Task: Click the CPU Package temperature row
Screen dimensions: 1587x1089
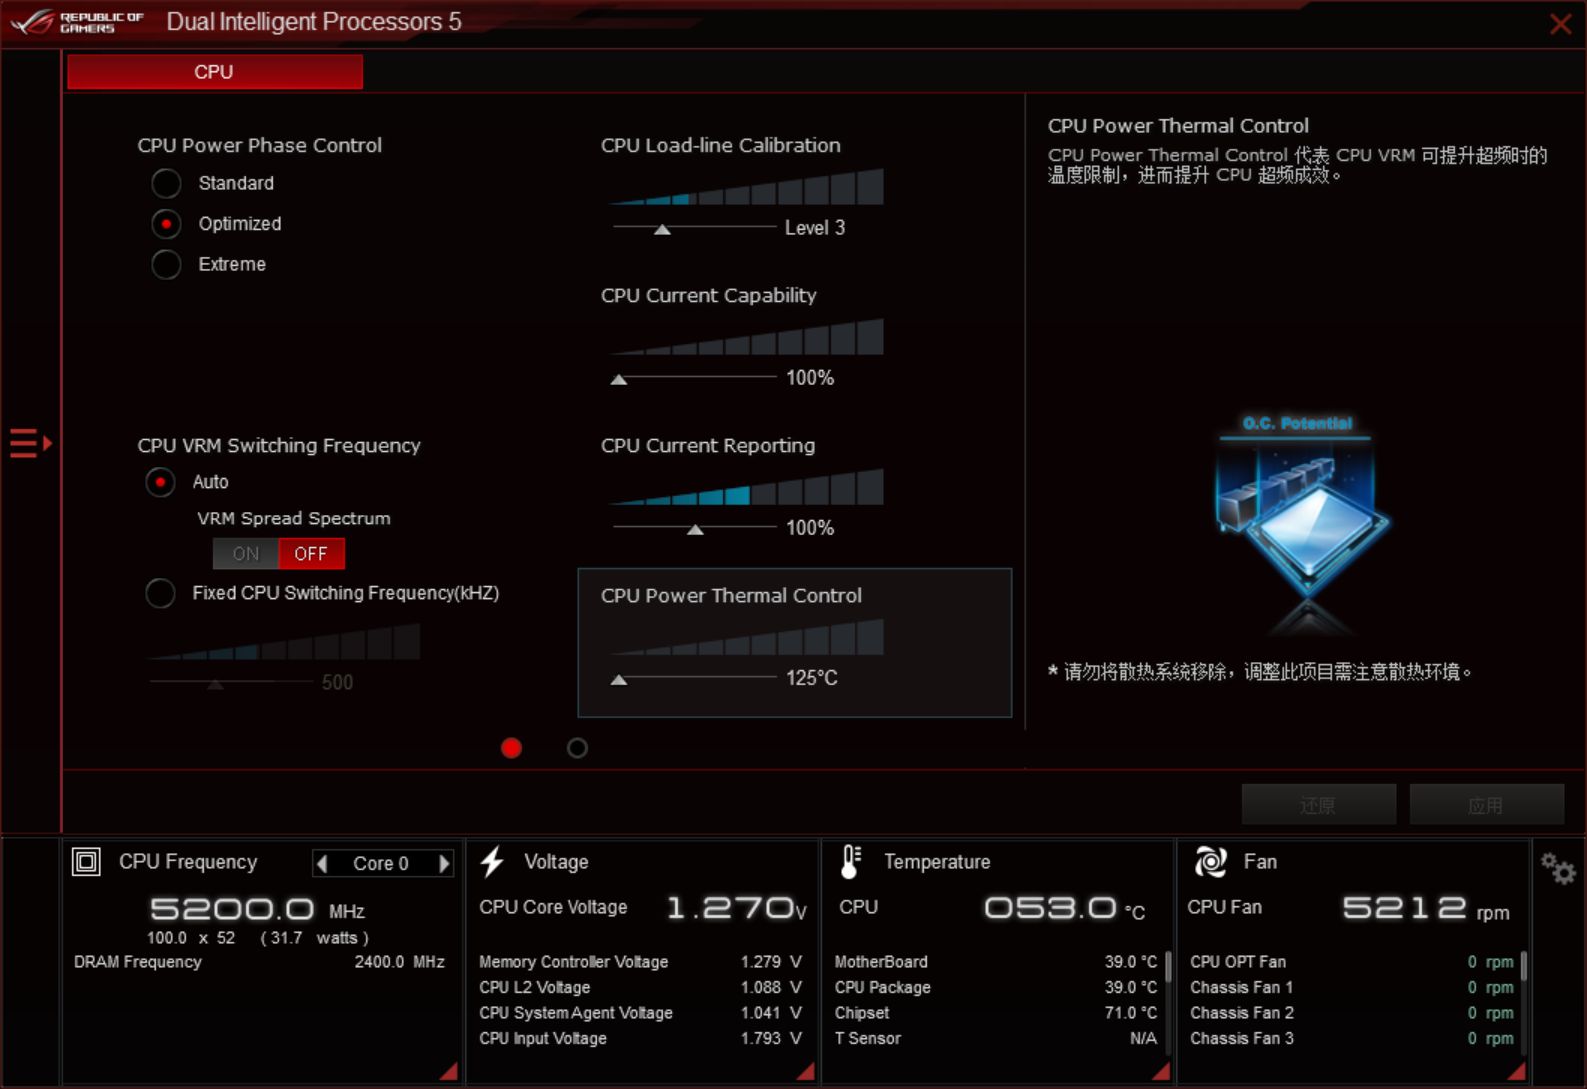Action: (x=996, y=988)
